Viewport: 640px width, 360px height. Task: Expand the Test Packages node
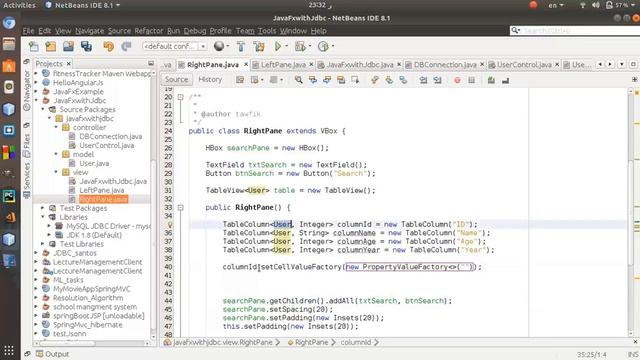43,208
